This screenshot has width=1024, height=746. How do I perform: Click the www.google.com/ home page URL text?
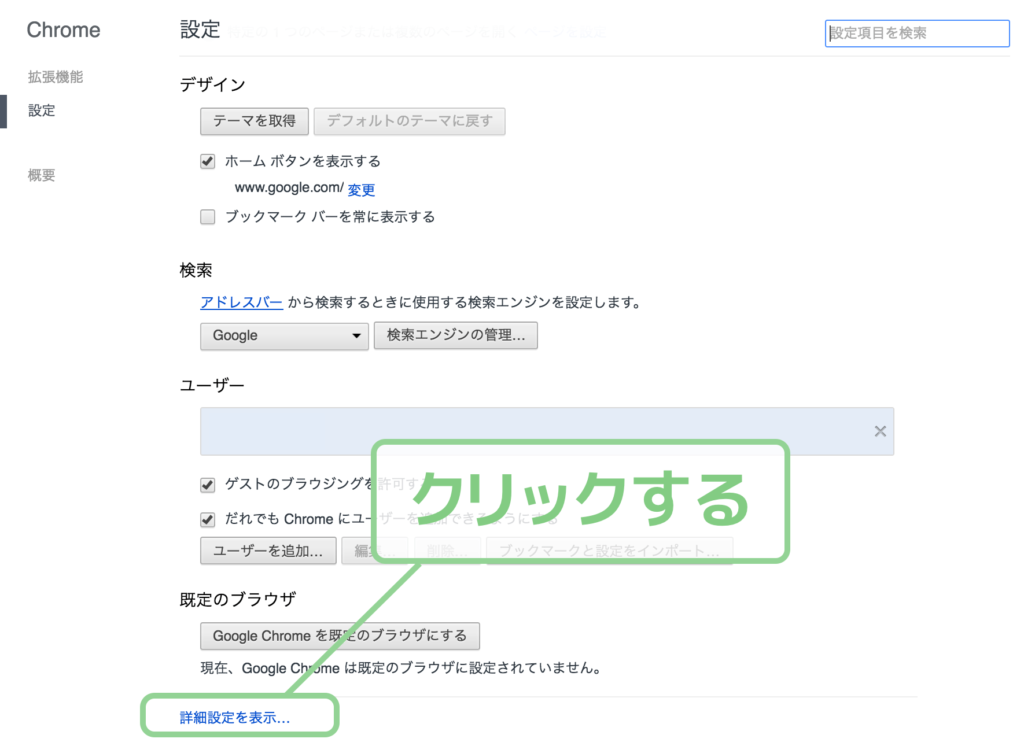tap(289, 188)
